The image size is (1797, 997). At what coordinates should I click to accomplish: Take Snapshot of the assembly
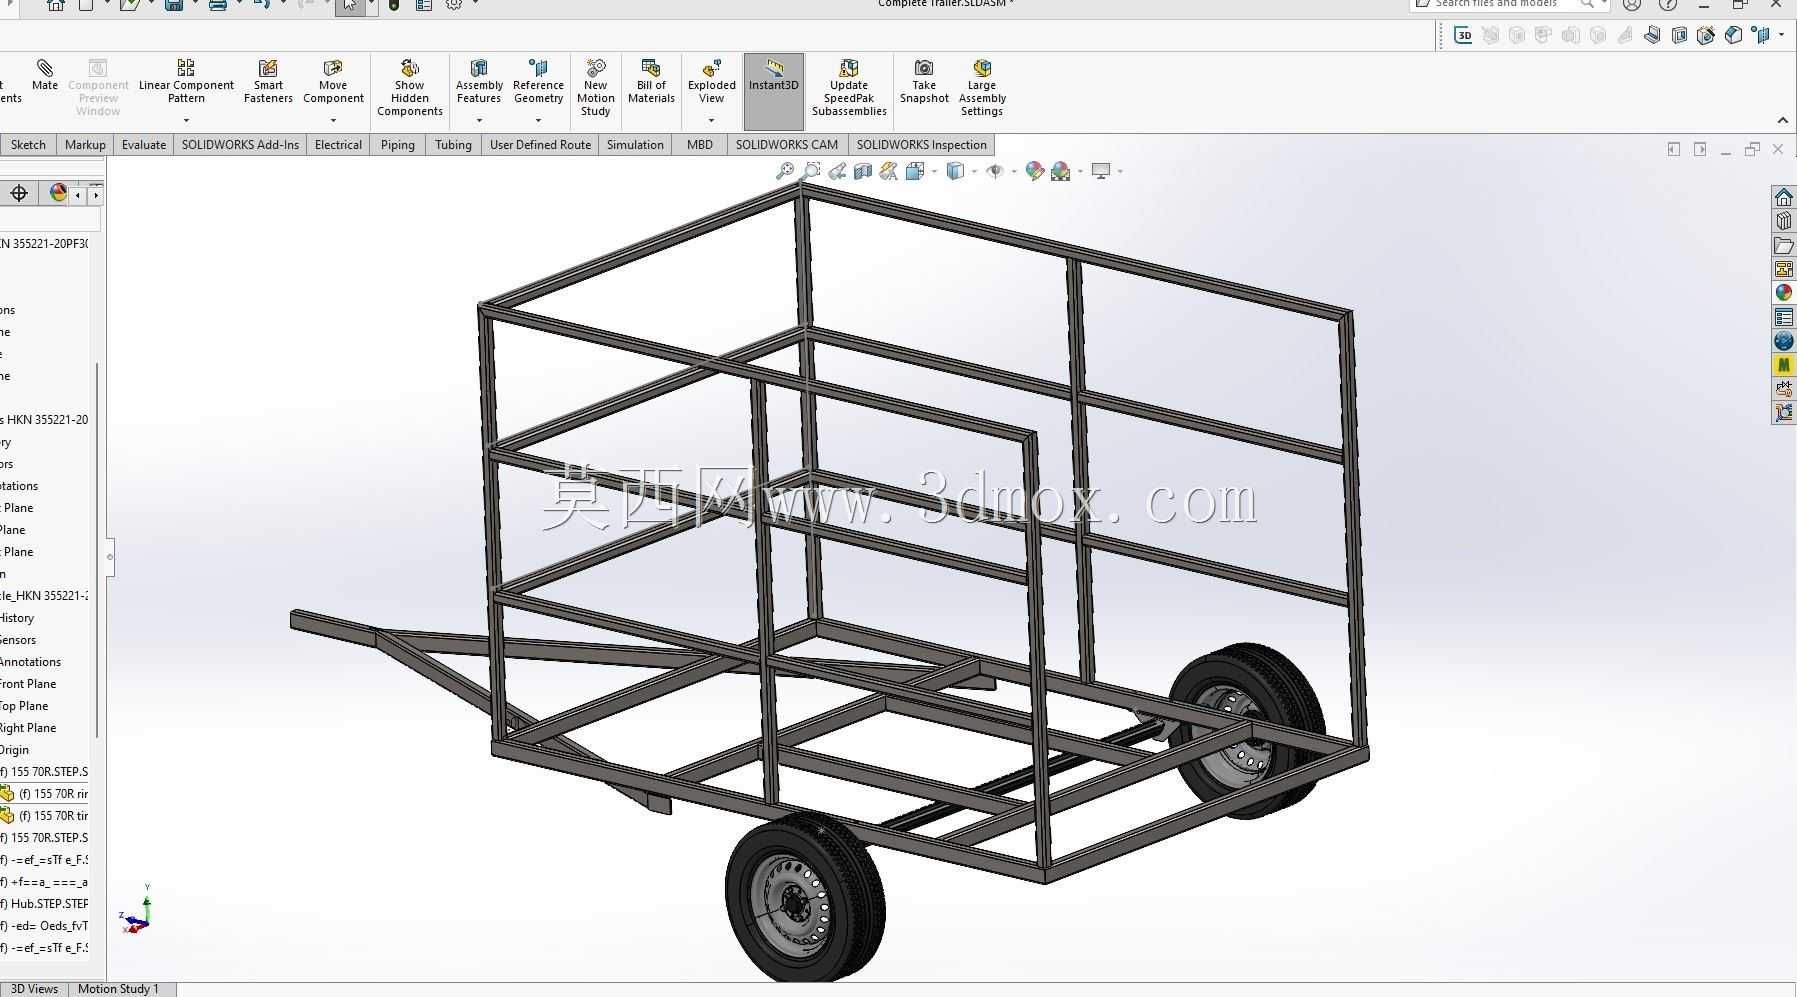(924, 81)
